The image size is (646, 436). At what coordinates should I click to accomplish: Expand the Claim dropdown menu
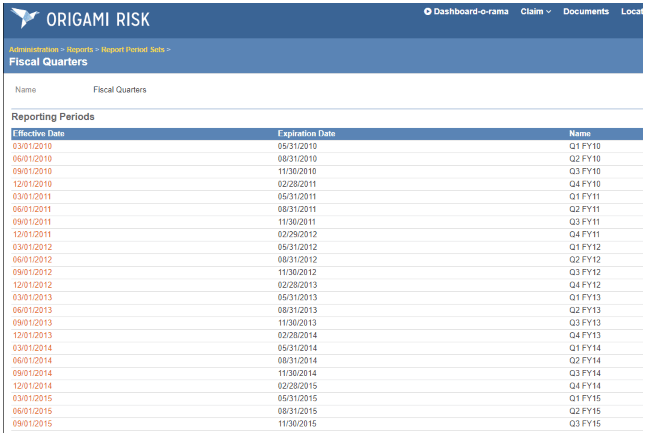(535, 12)
